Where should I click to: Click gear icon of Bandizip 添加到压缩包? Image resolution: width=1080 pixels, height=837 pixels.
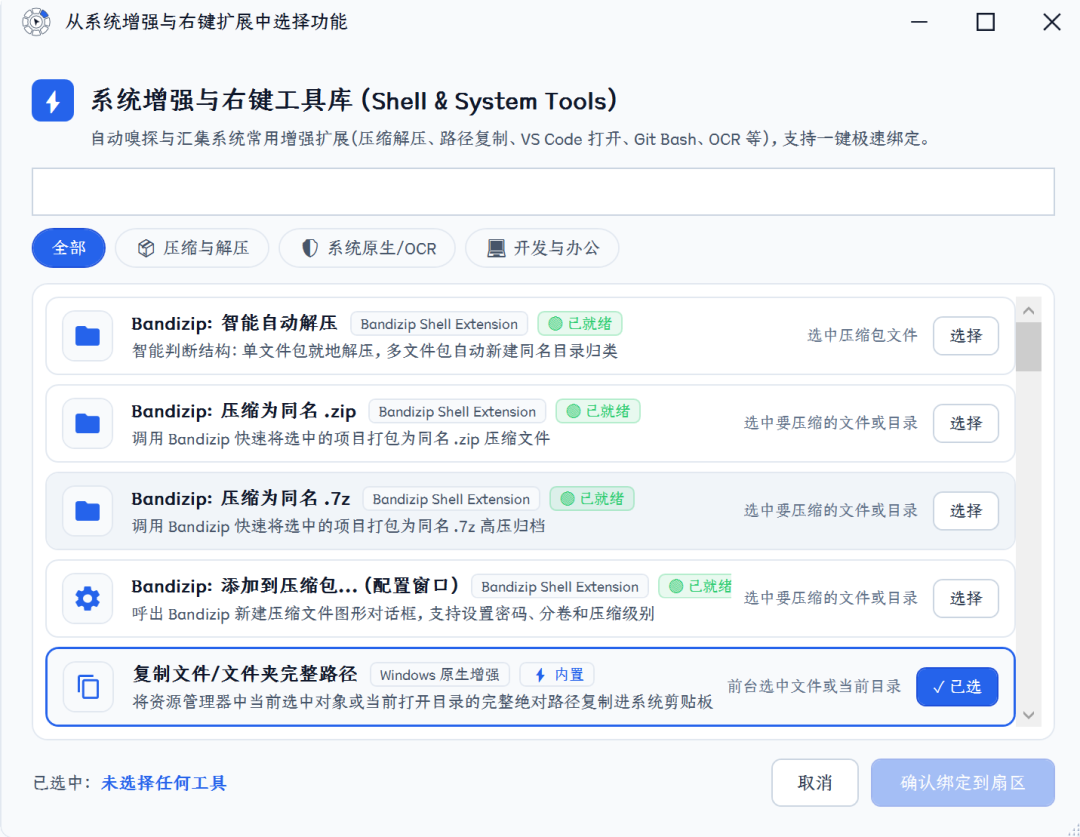87,599
